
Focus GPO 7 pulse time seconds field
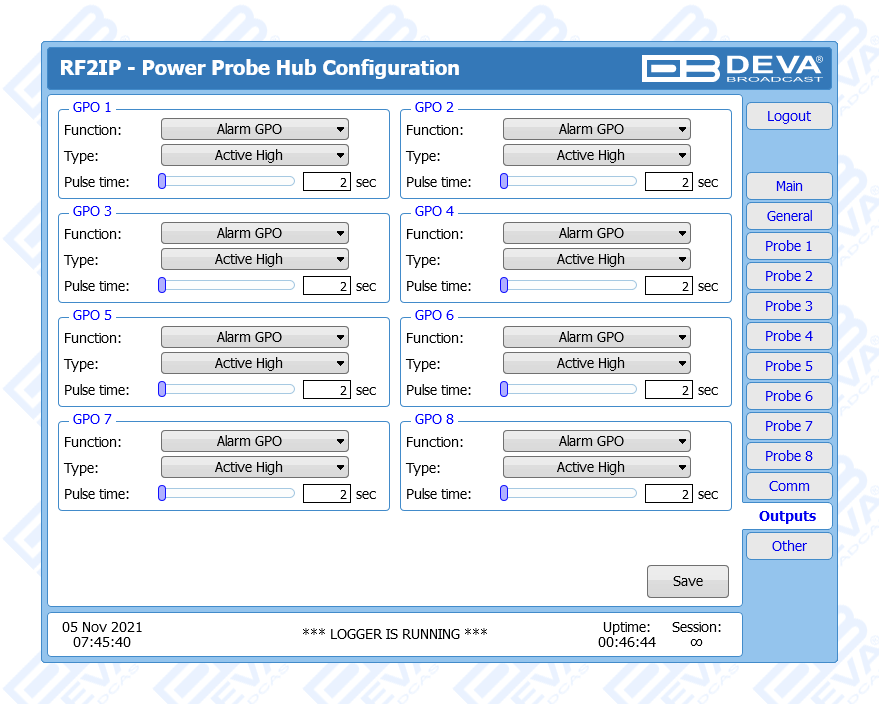pos(326,494)
